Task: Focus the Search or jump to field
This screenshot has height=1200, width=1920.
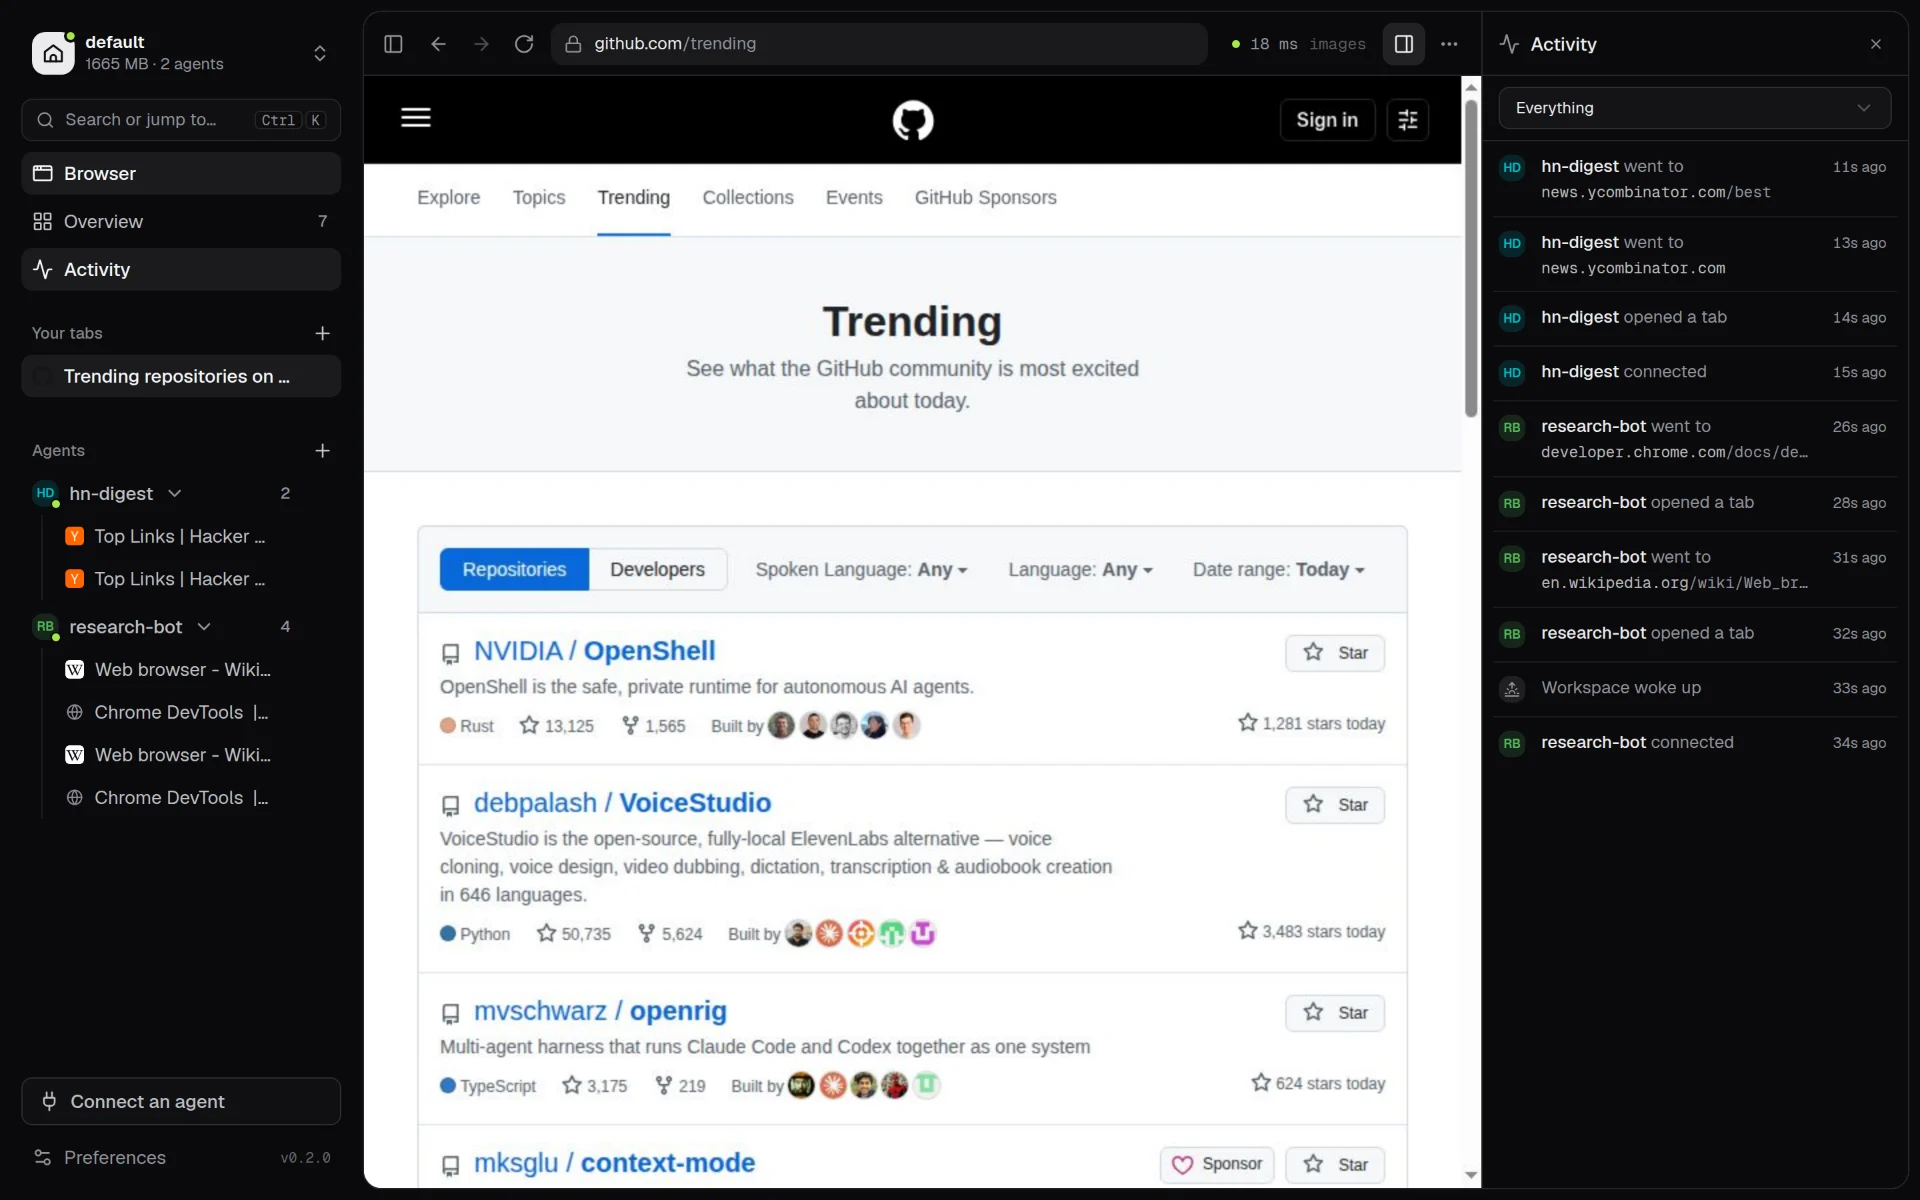Action: click(x=181, y=120)
